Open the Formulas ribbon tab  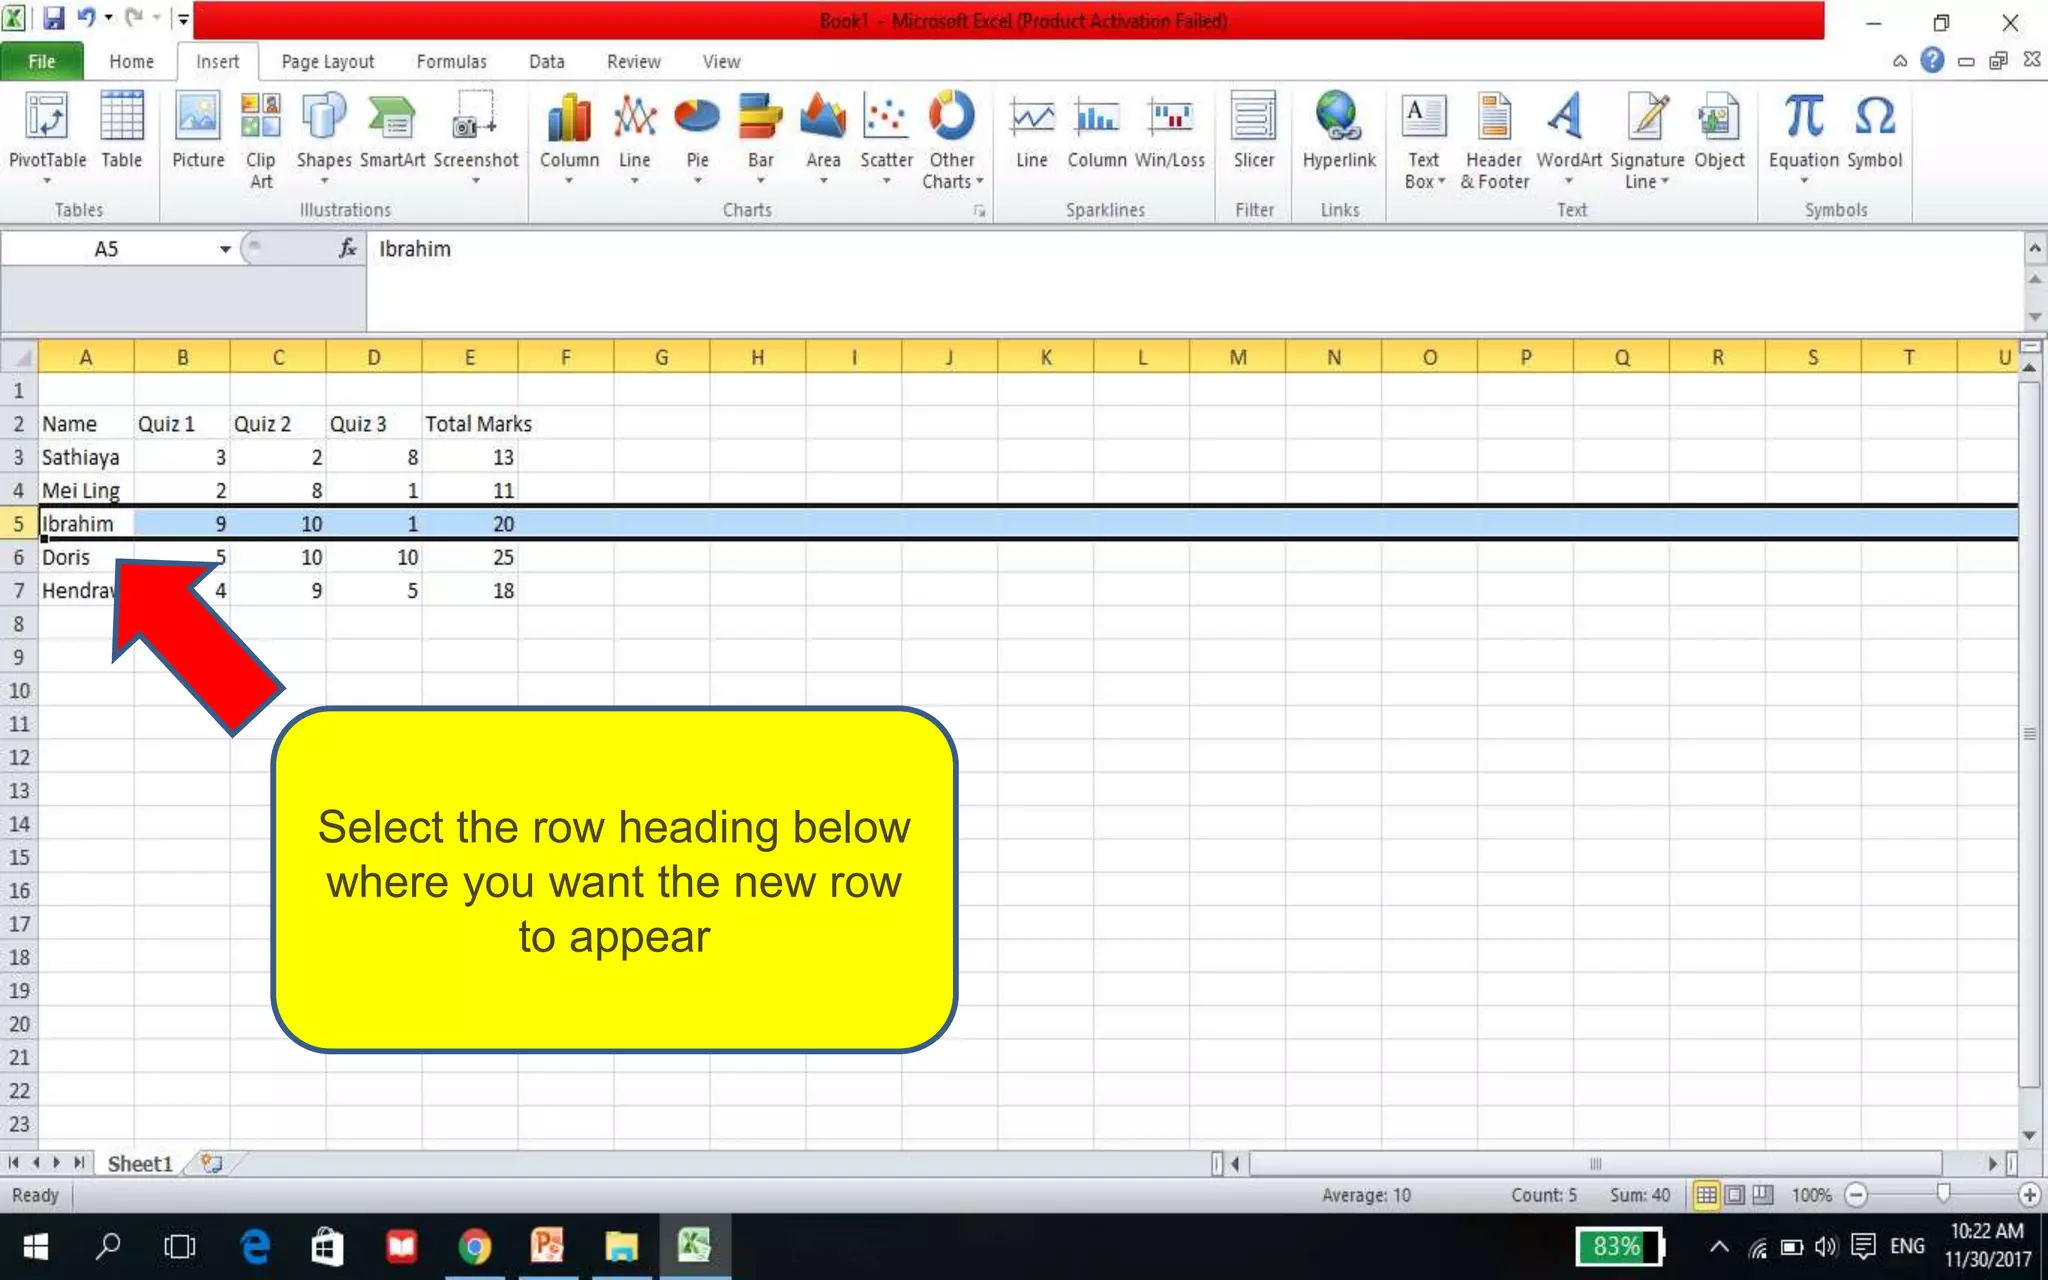pyautogui.click(x=451, y=62)
